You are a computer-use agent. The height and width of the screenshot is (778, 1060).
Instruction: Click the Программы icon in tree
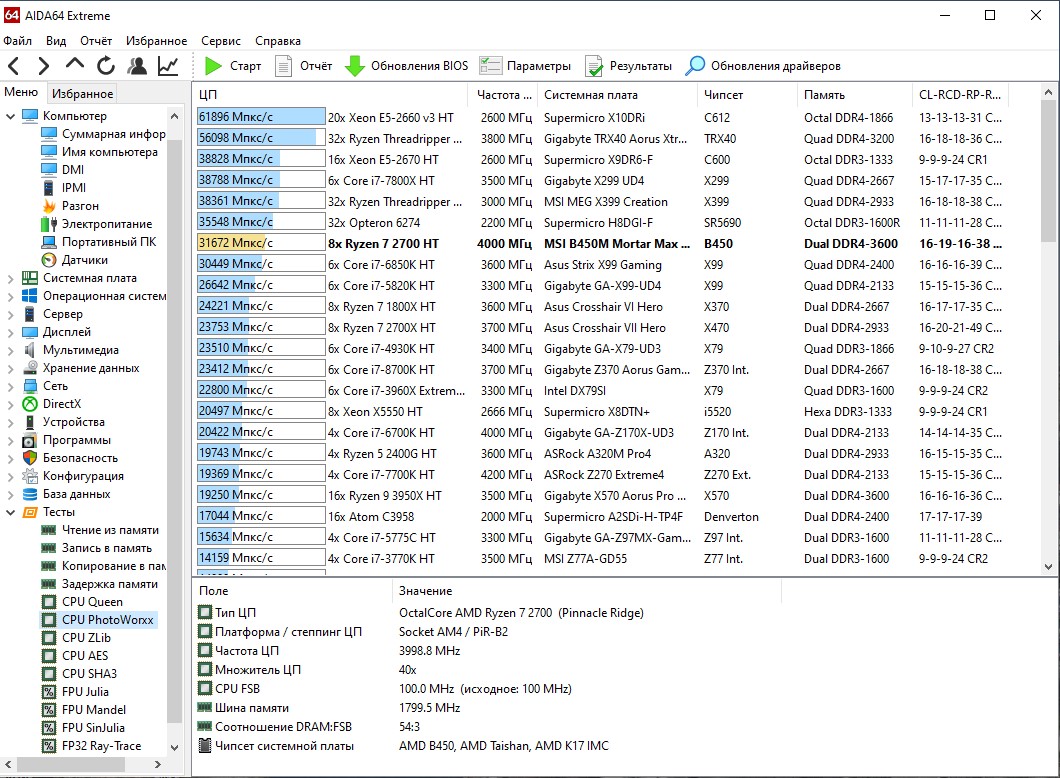point(30,440)
